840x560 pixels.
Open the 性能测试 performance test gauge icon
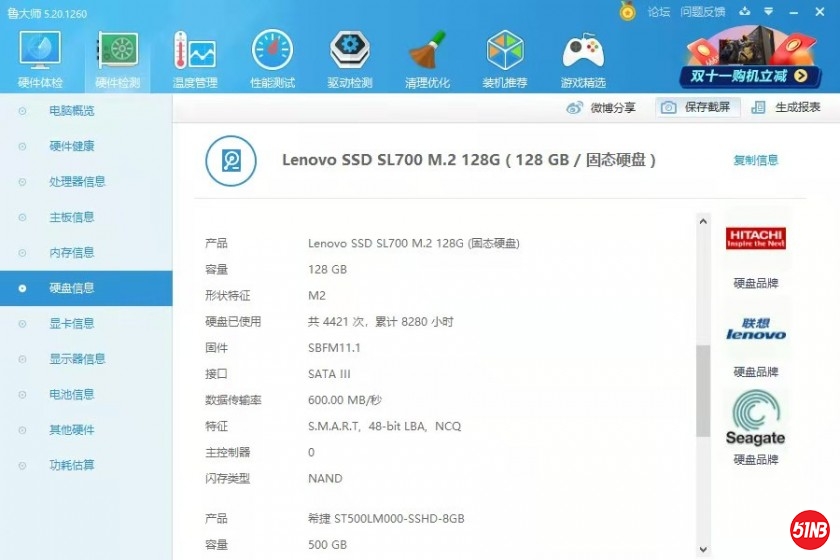point(272,59)
